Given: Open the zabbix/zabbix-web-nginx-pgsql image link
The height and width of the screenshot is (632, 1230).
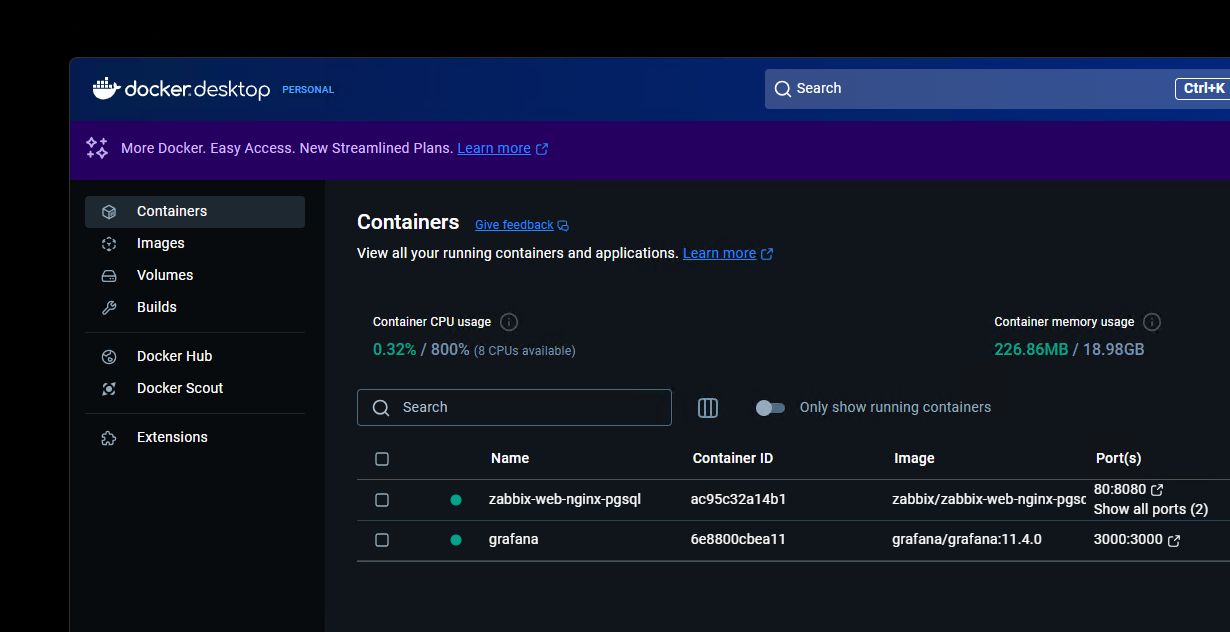Looking at the screenshot, I should click(x=989, y=499).
